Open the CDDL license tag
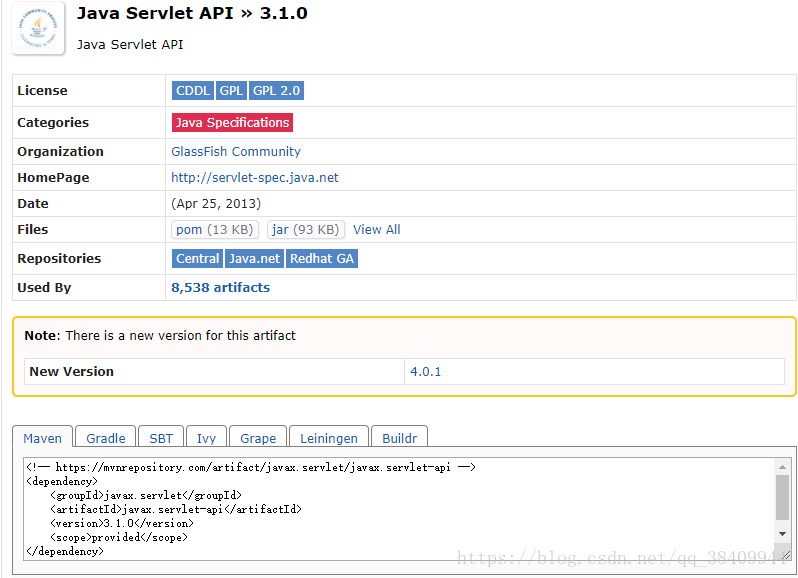The image size is (798, 578). click(192, 91)
